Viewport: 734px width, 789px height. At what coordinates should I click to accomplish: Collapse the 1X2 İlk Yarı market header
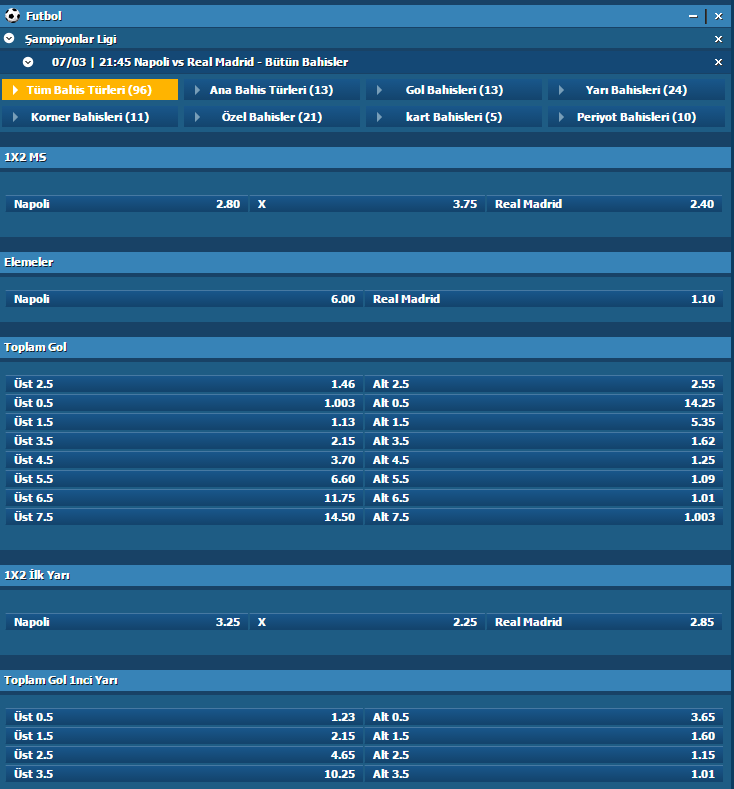(x=365, y=575)
